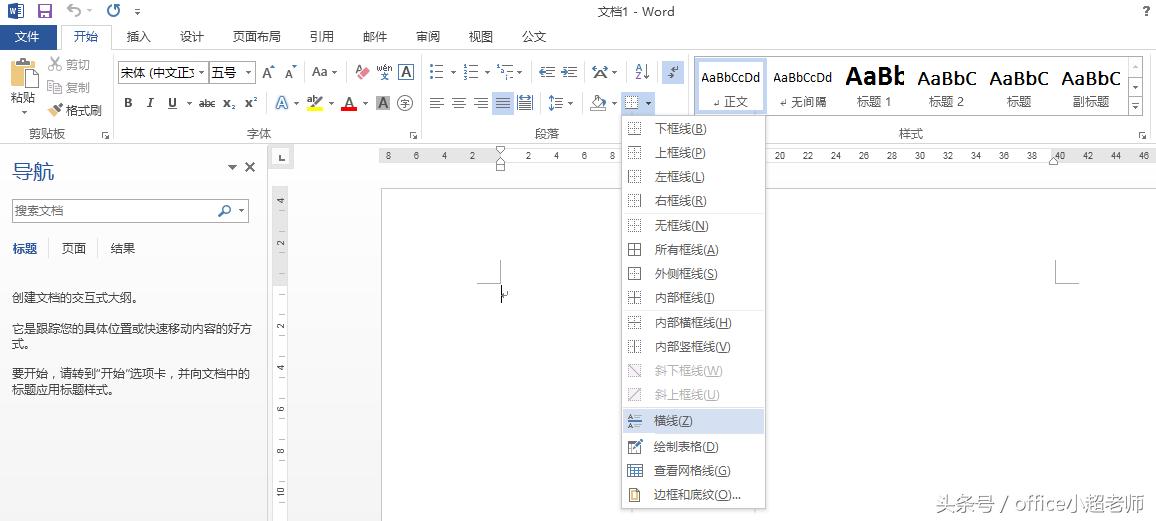Click the hanging indent marker on ruler
Viewport: 1156px width, 521px height.
pyautogui.click(x=501, y=161)
